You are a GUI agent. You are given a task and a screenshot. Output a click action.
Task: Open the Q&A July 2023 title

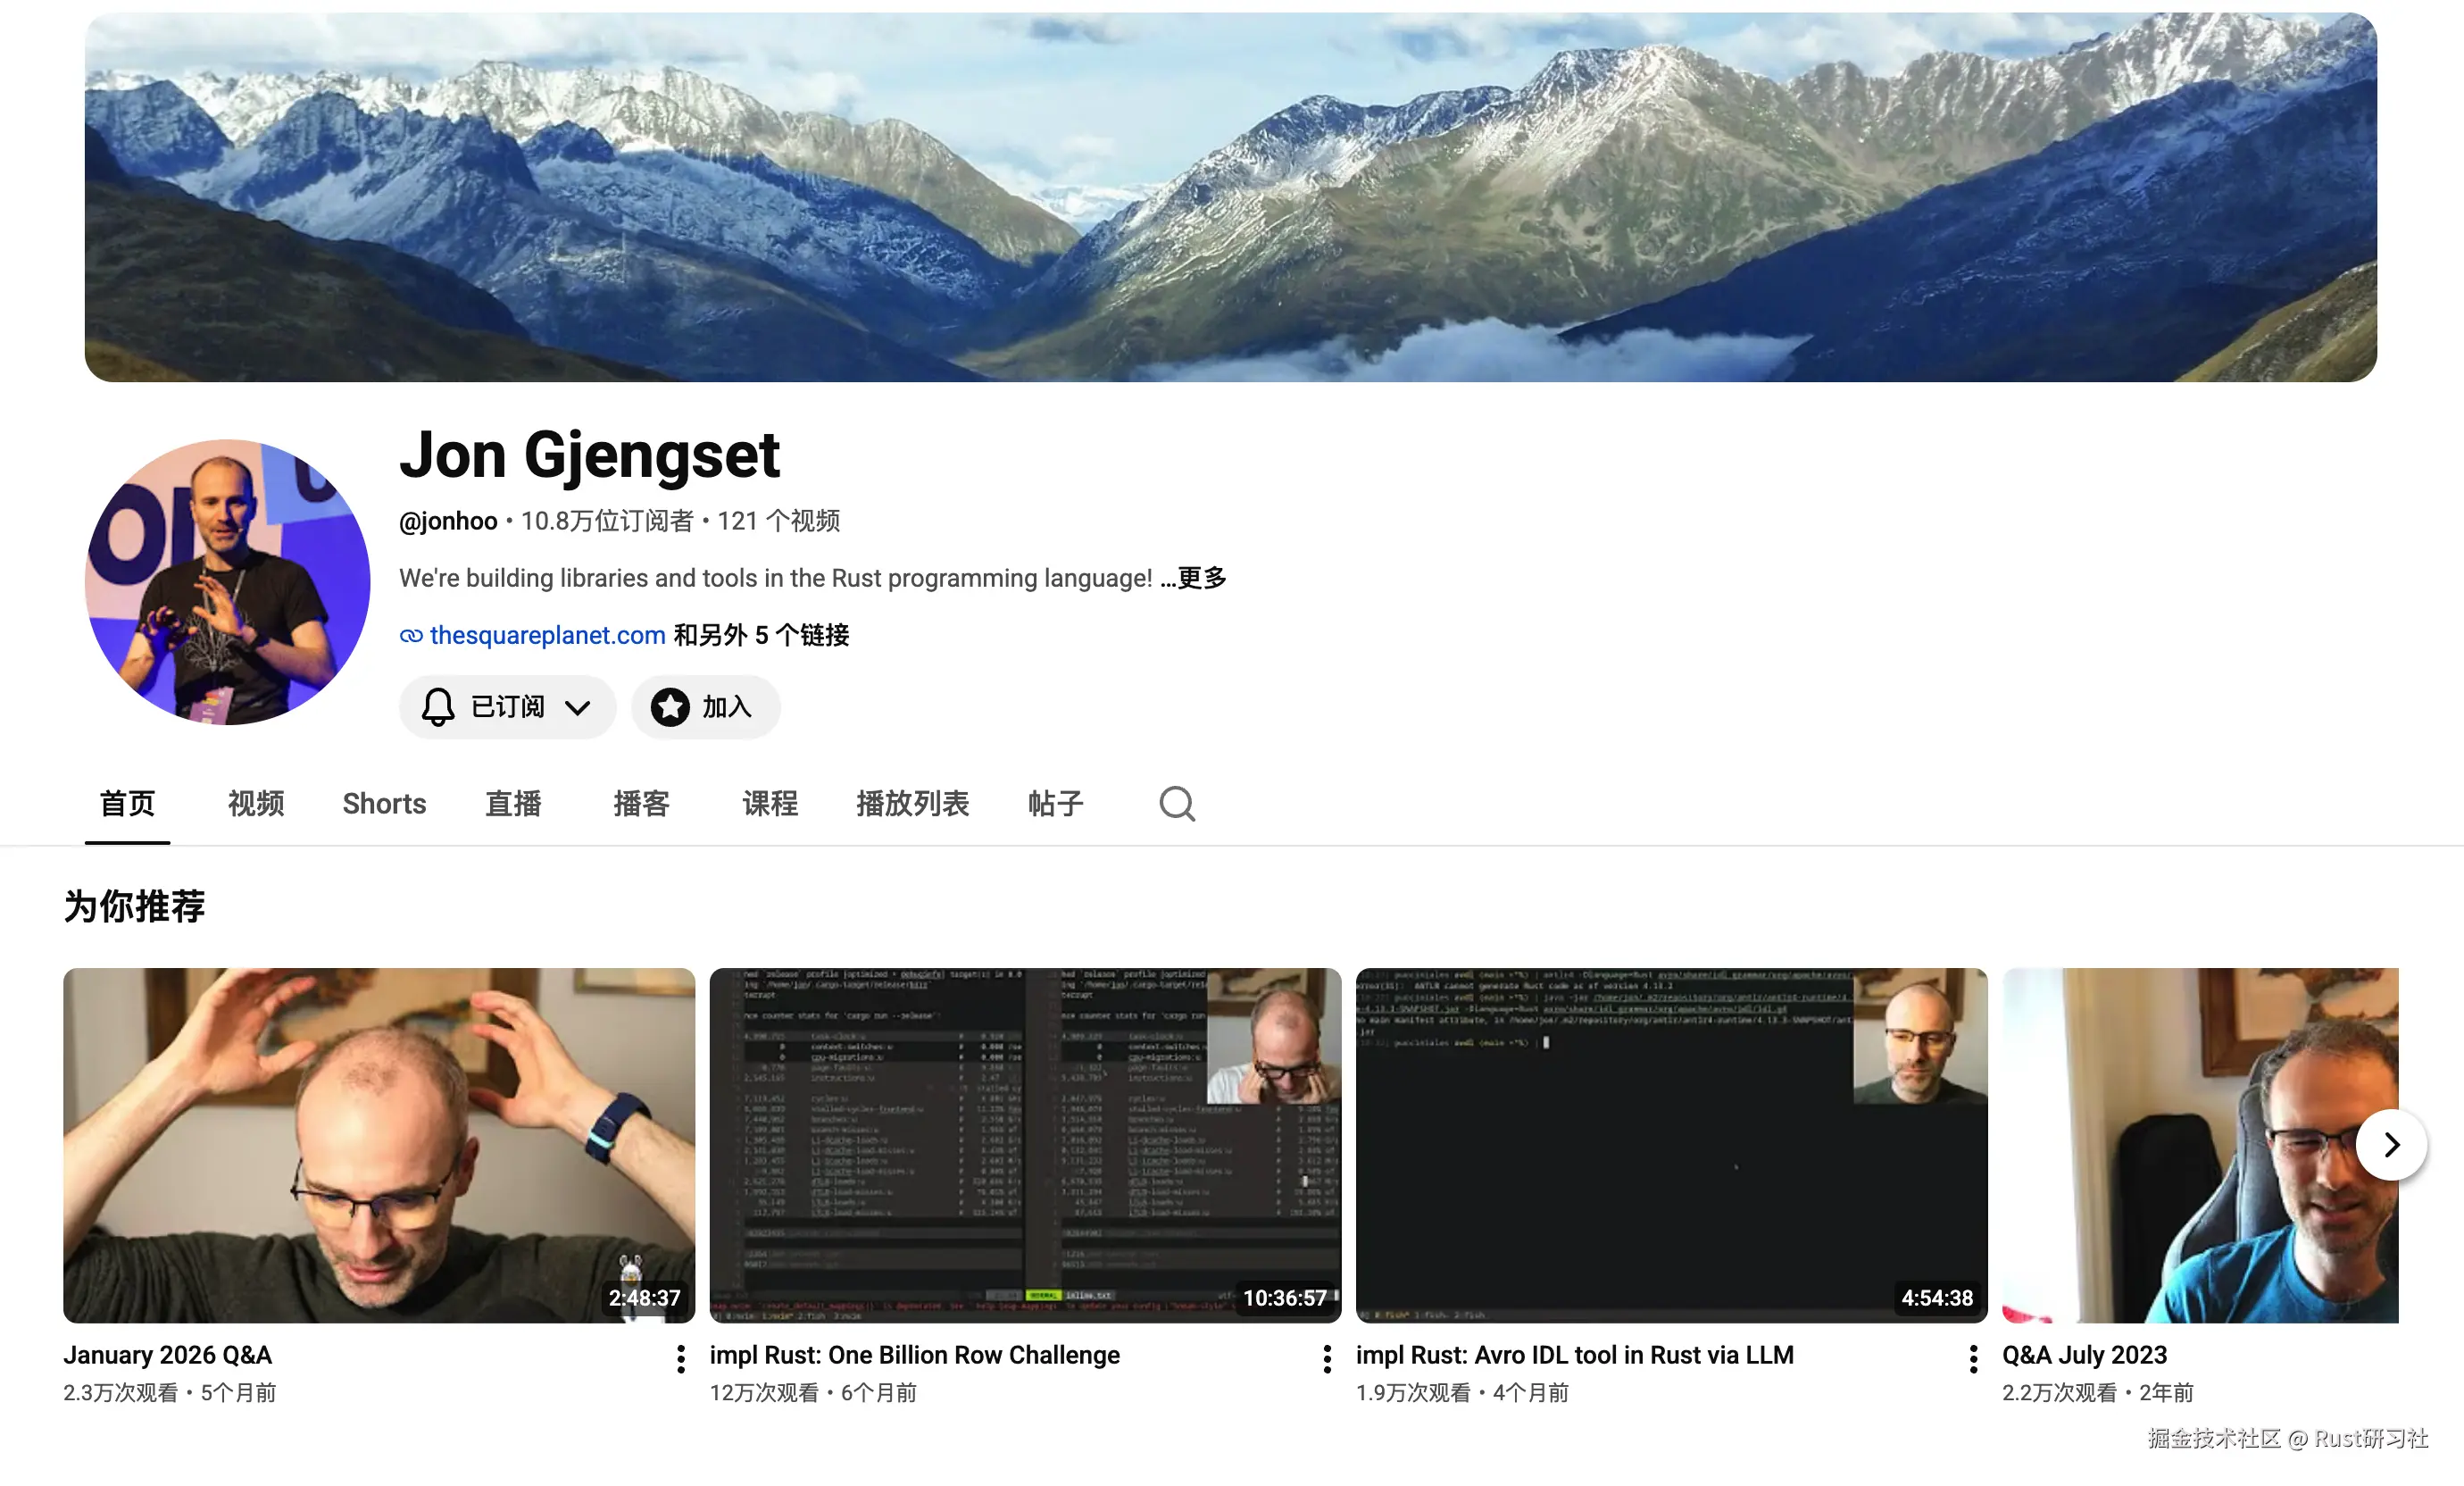click(x=2084, y=1355)
